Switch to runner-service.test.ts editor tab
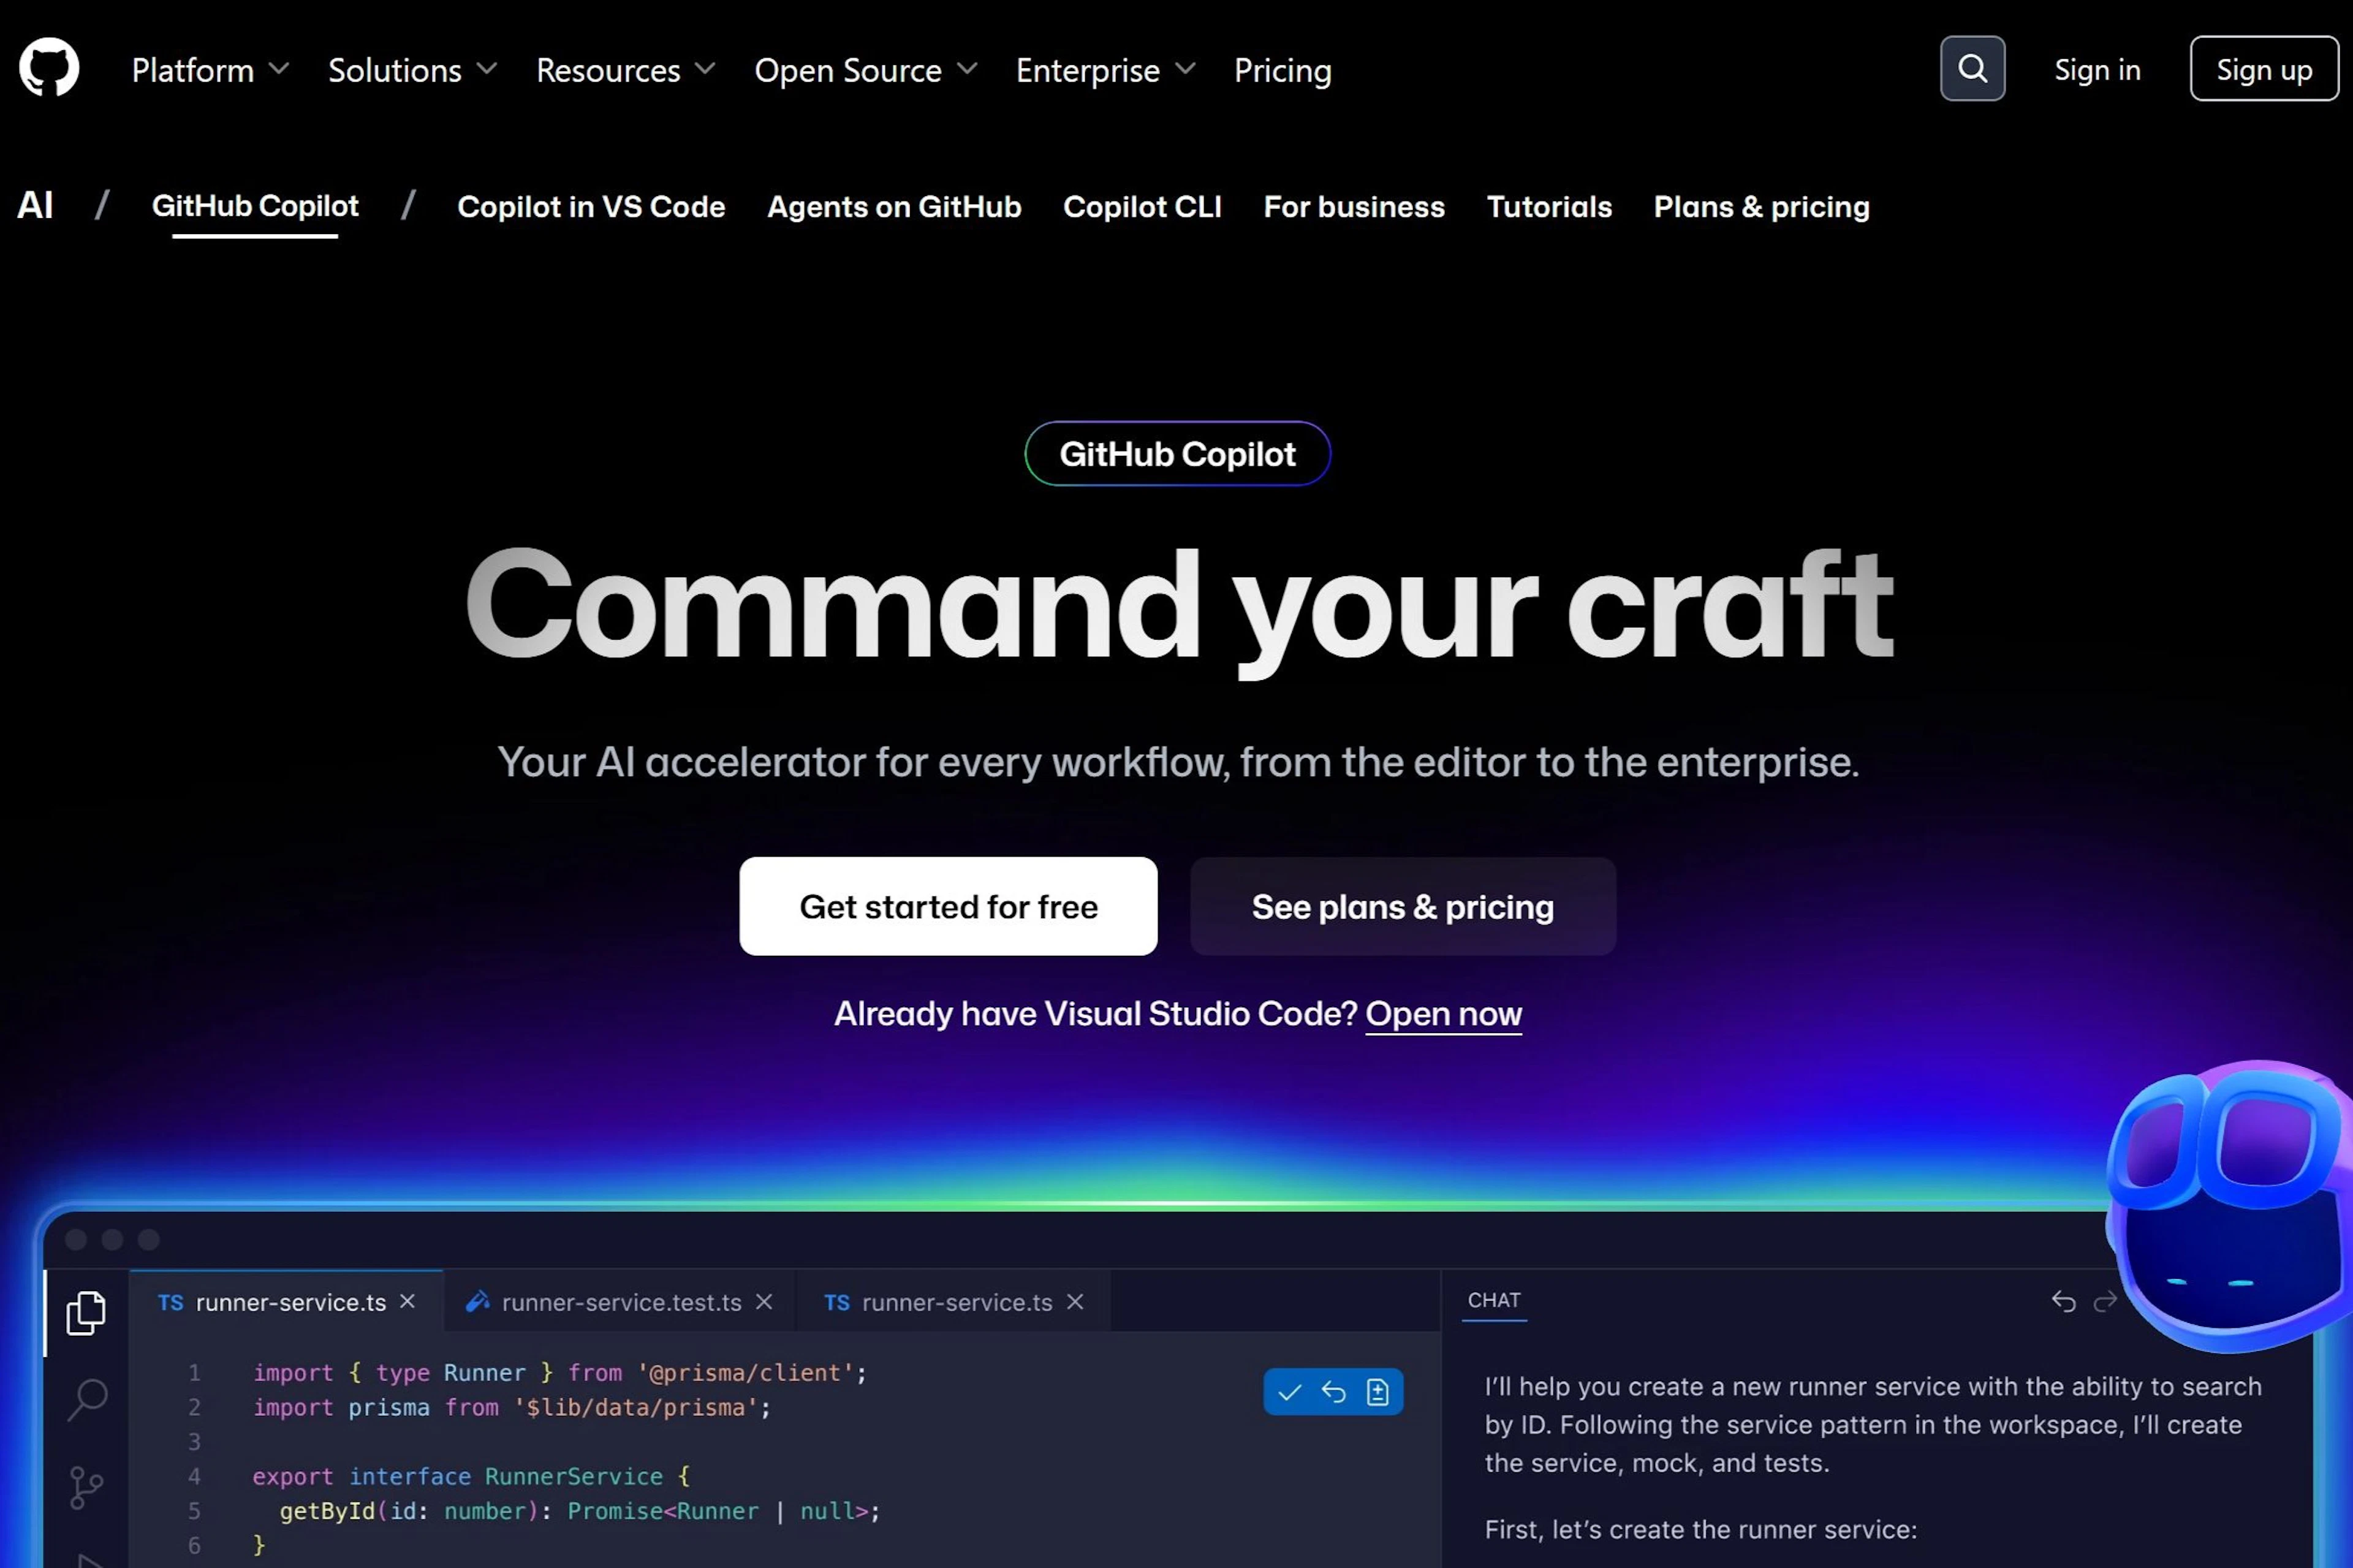This screenshot has height=1568, width=2353. (x=620, y=1302)
